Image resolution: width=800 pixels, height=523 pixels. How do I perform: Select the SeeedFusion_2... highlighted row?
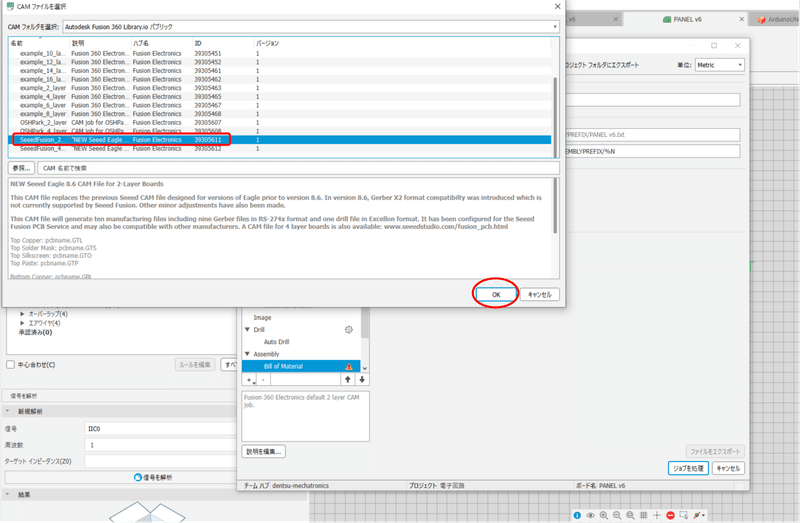280,140
